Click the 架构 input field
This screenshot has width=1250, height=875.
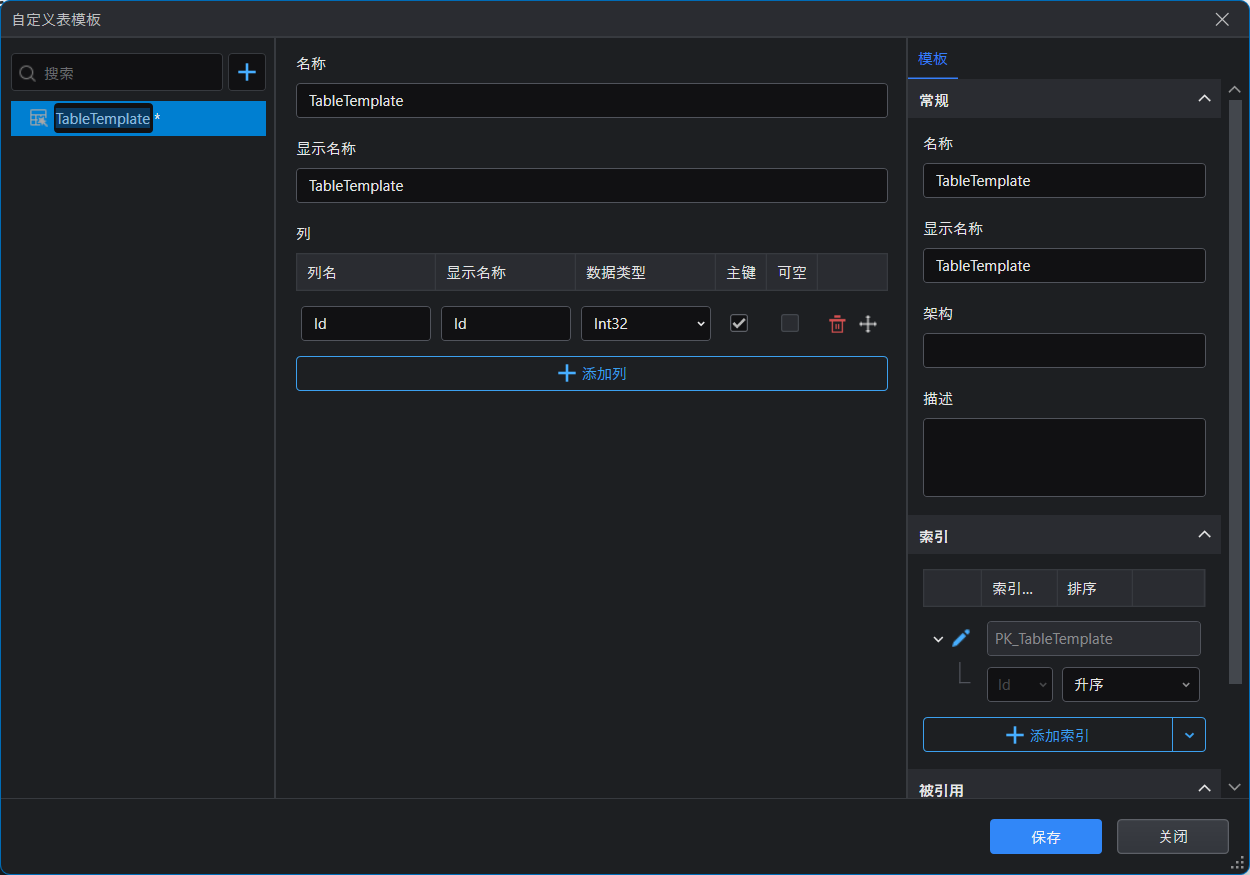(x=1064, y=351)
